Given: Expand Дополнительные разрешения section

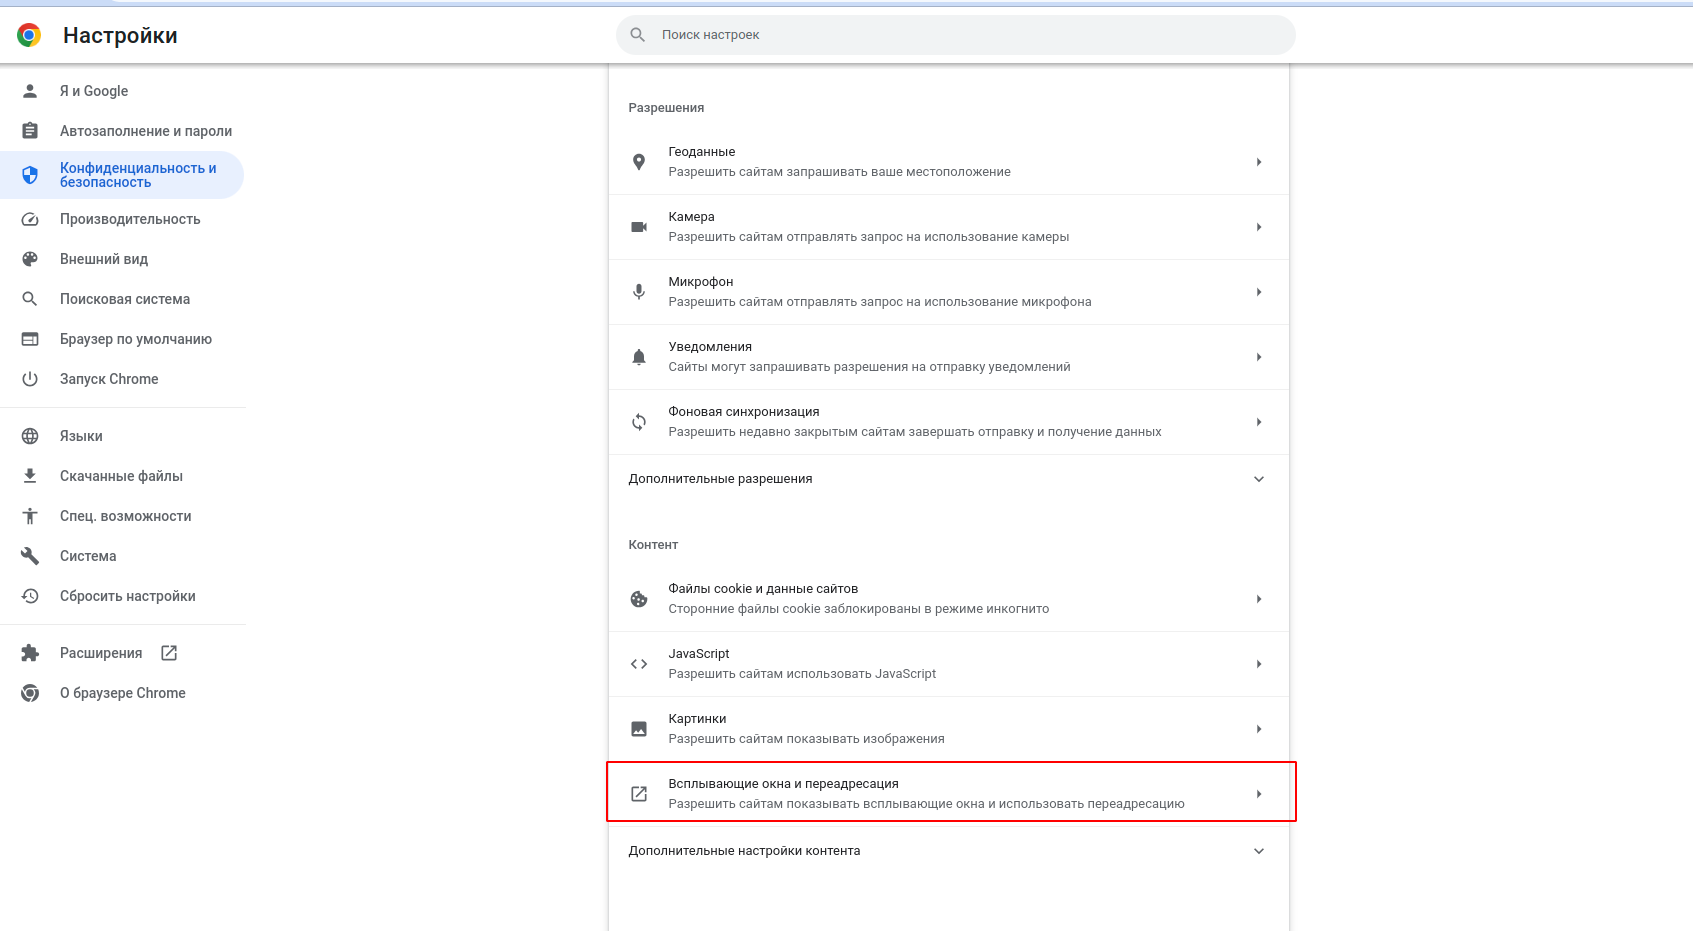Looking at the screenshot, I should click(948, 479).
